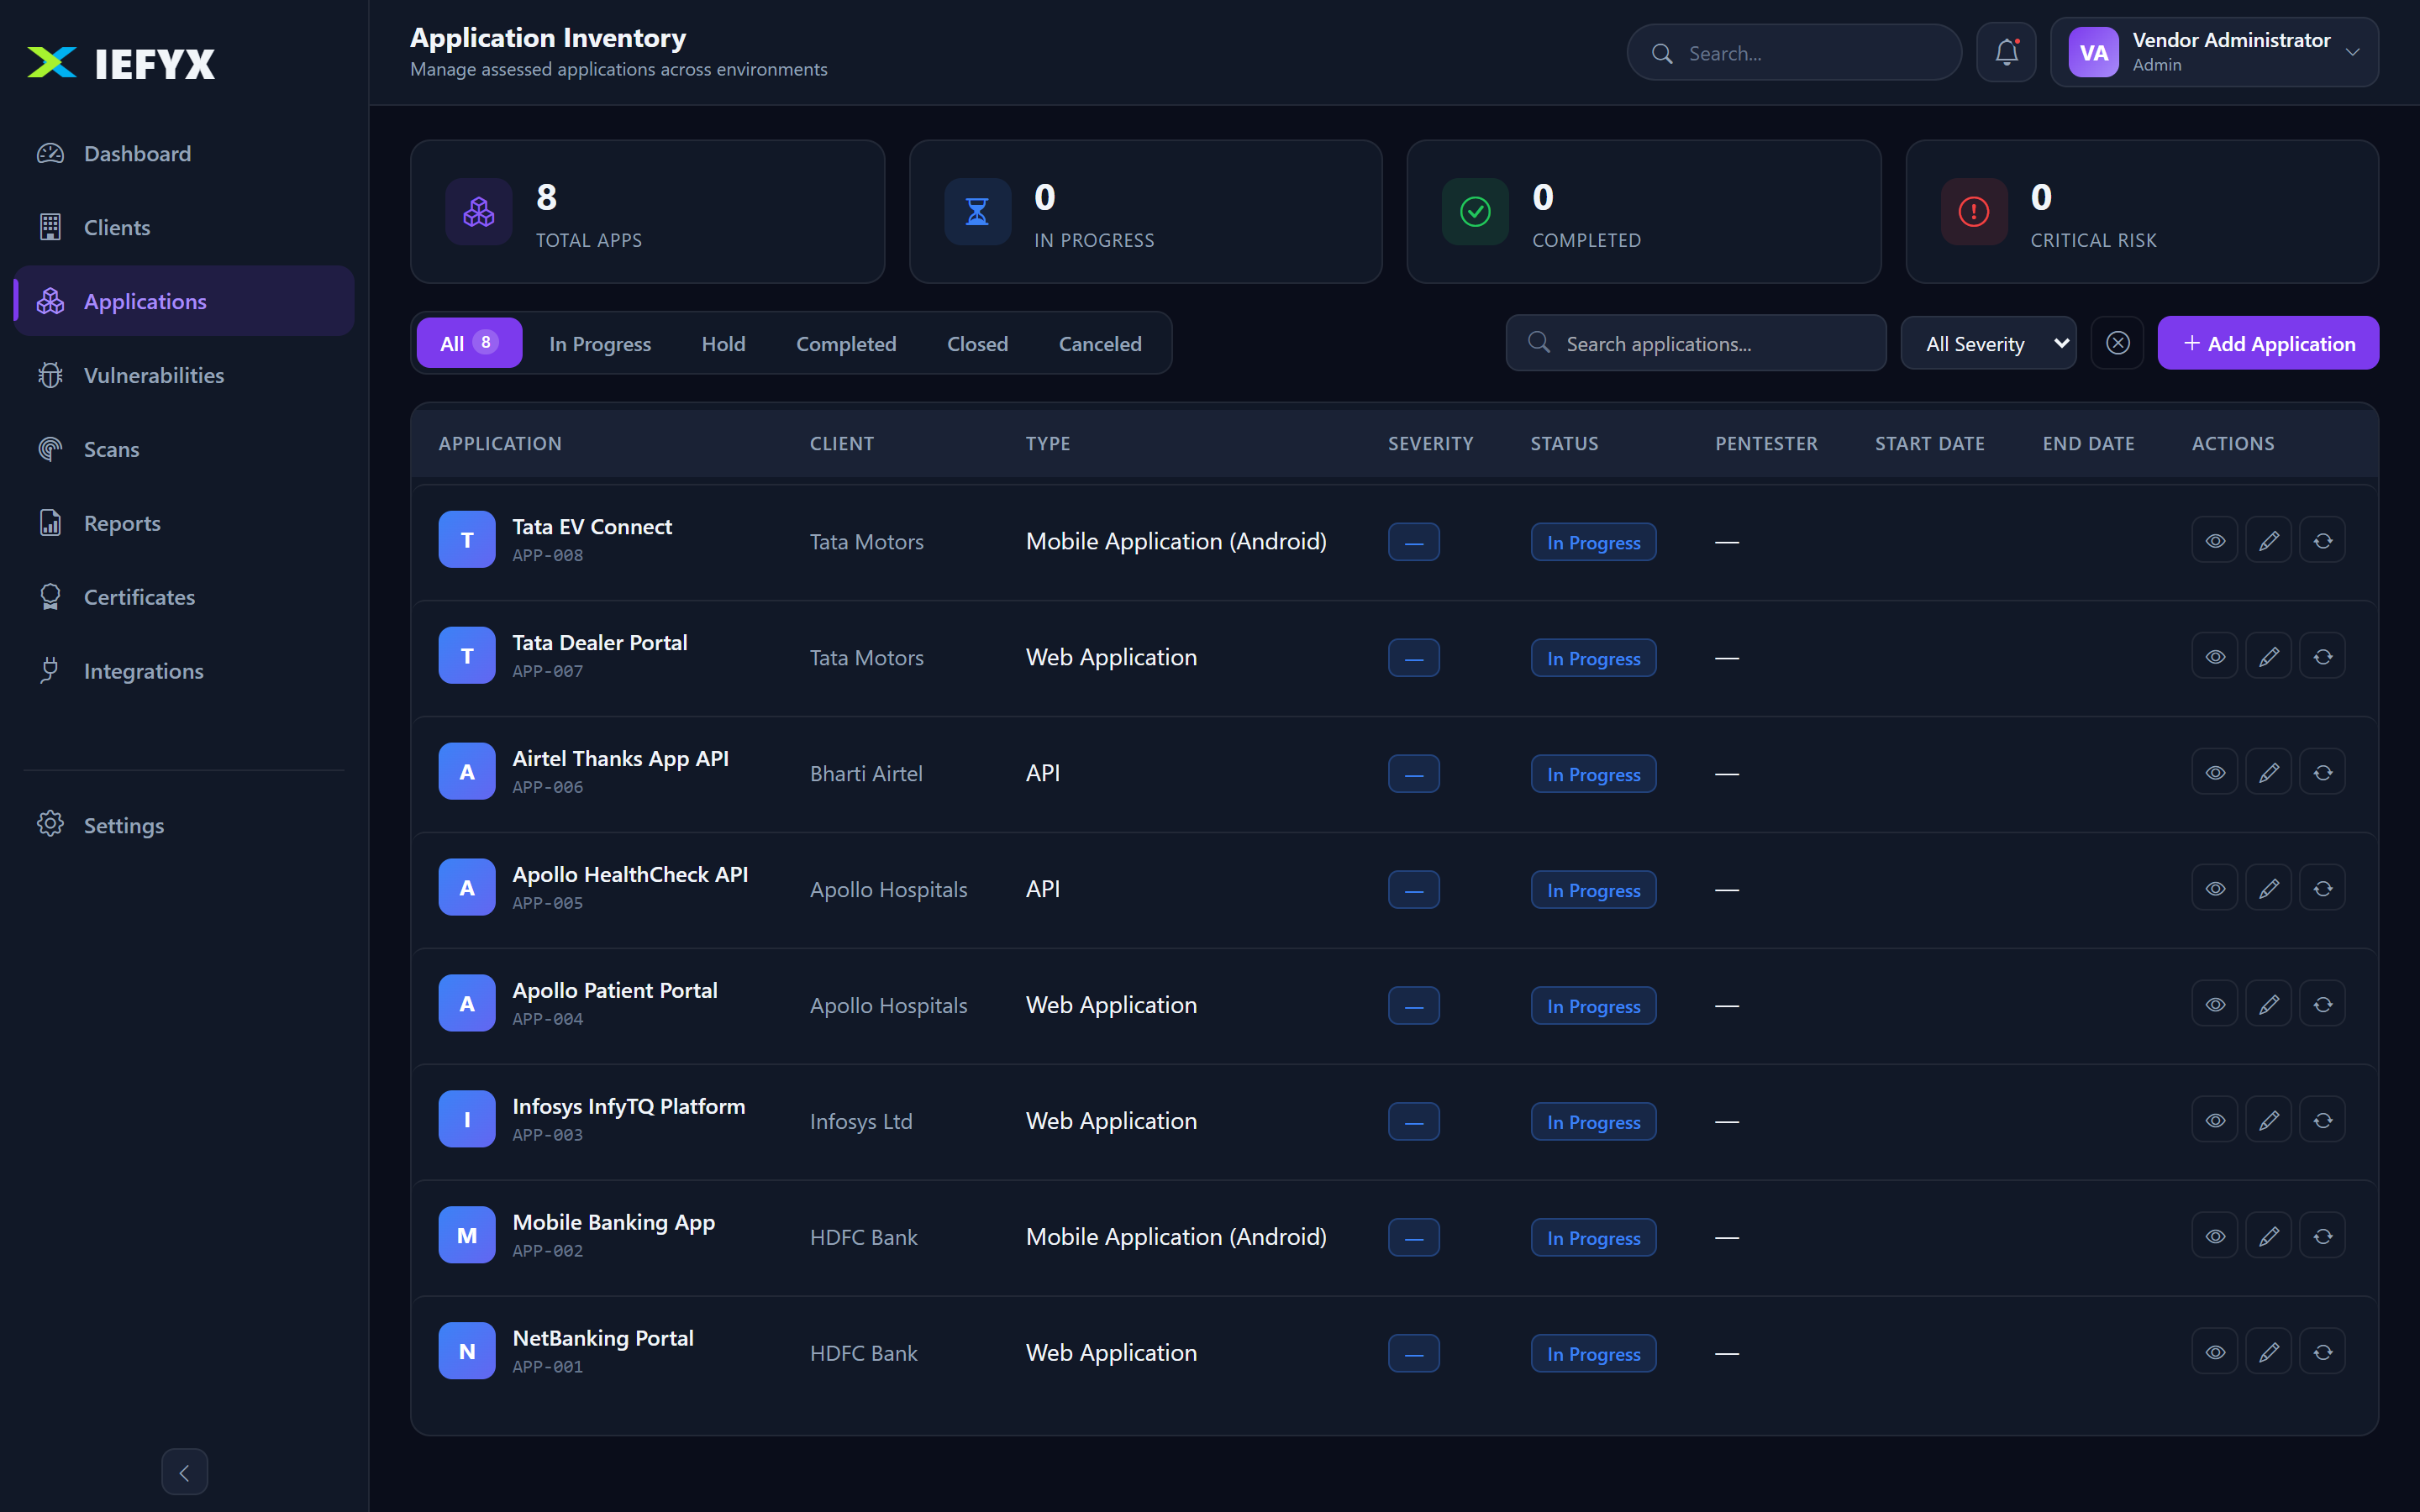Viewport: 2420px width, 1512px height.
Task: View Mobile Banking App via eye icon
Action: click(x=2215, y=1236)
